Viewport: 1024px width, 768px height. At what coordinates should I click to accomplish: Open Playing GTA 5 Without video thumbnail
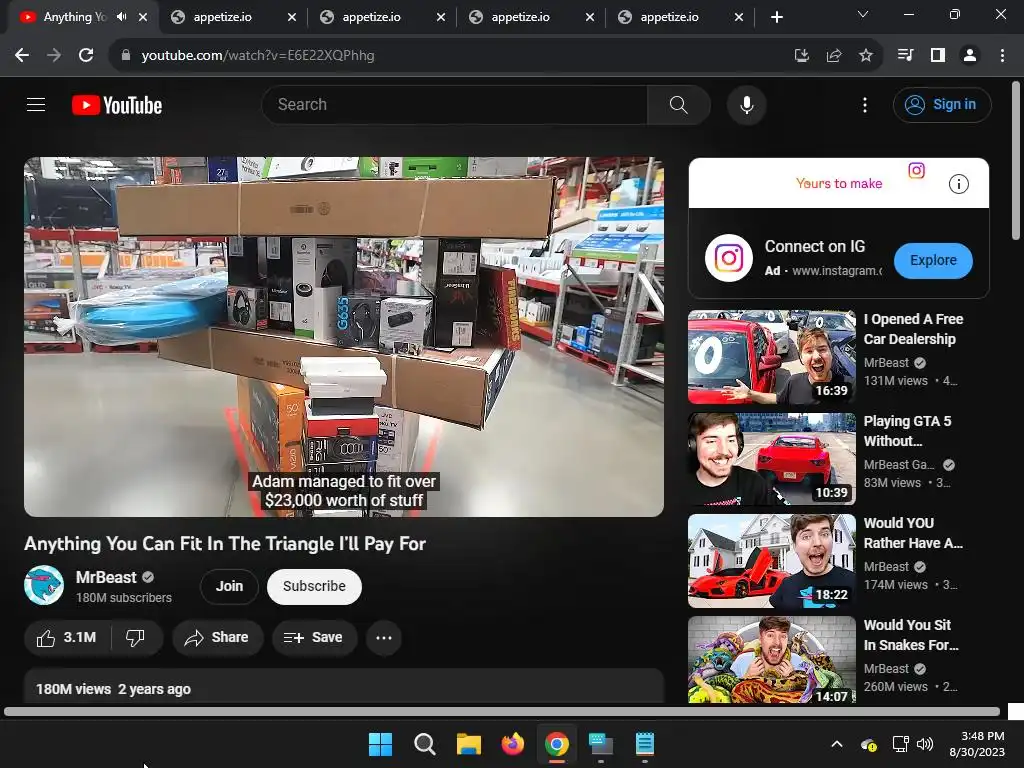(772, 458)
